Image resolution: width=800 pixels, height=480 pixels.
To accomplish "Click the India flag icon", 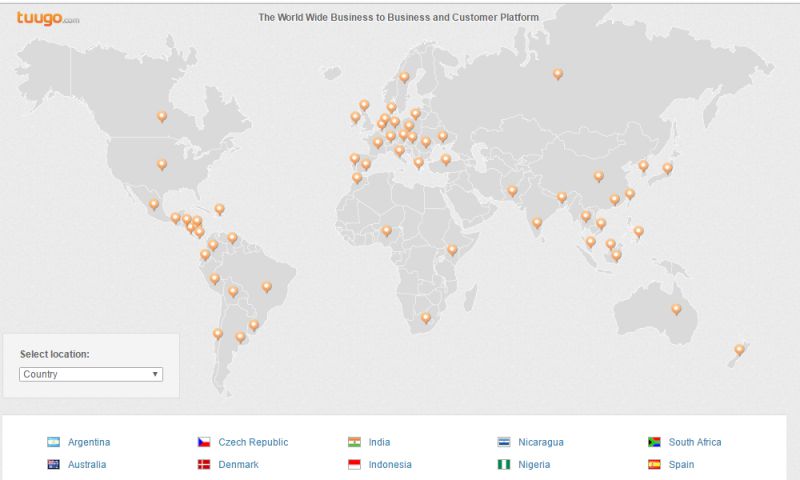I will point(355,442).
